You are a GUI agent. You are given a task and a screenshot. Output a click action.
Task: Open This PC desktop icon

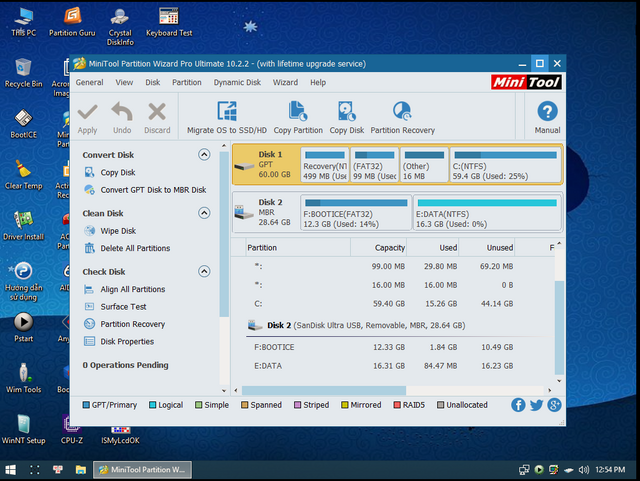[x=23, y=22]
